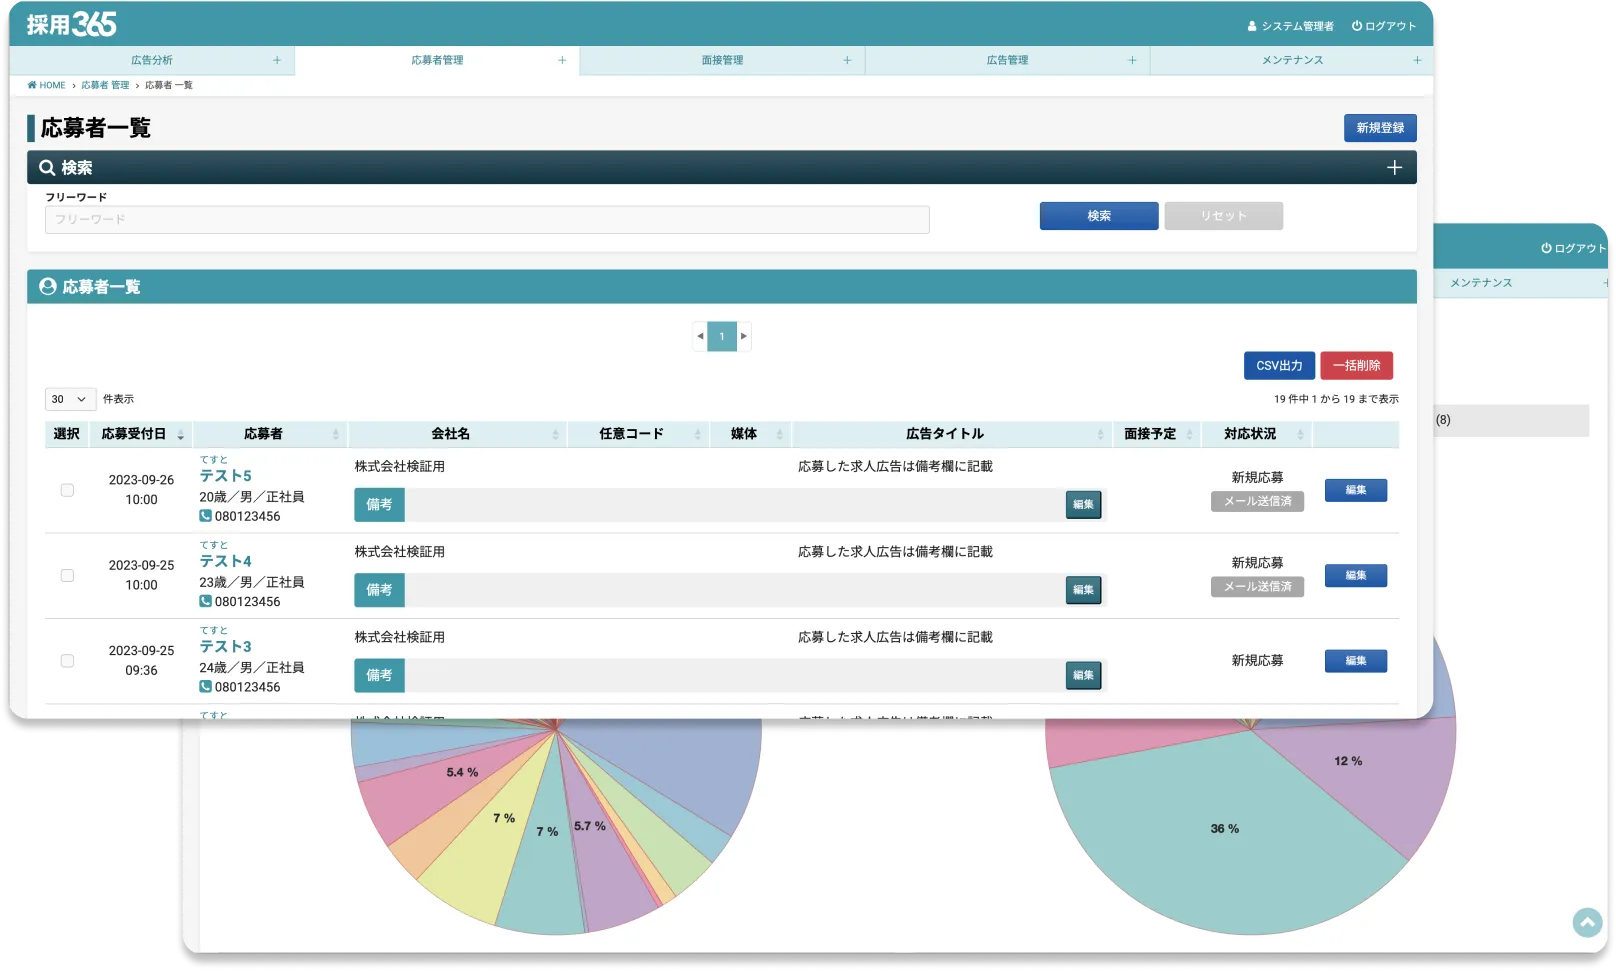
Task: Select page 1 in pagination
Action: tap(722, 336)
